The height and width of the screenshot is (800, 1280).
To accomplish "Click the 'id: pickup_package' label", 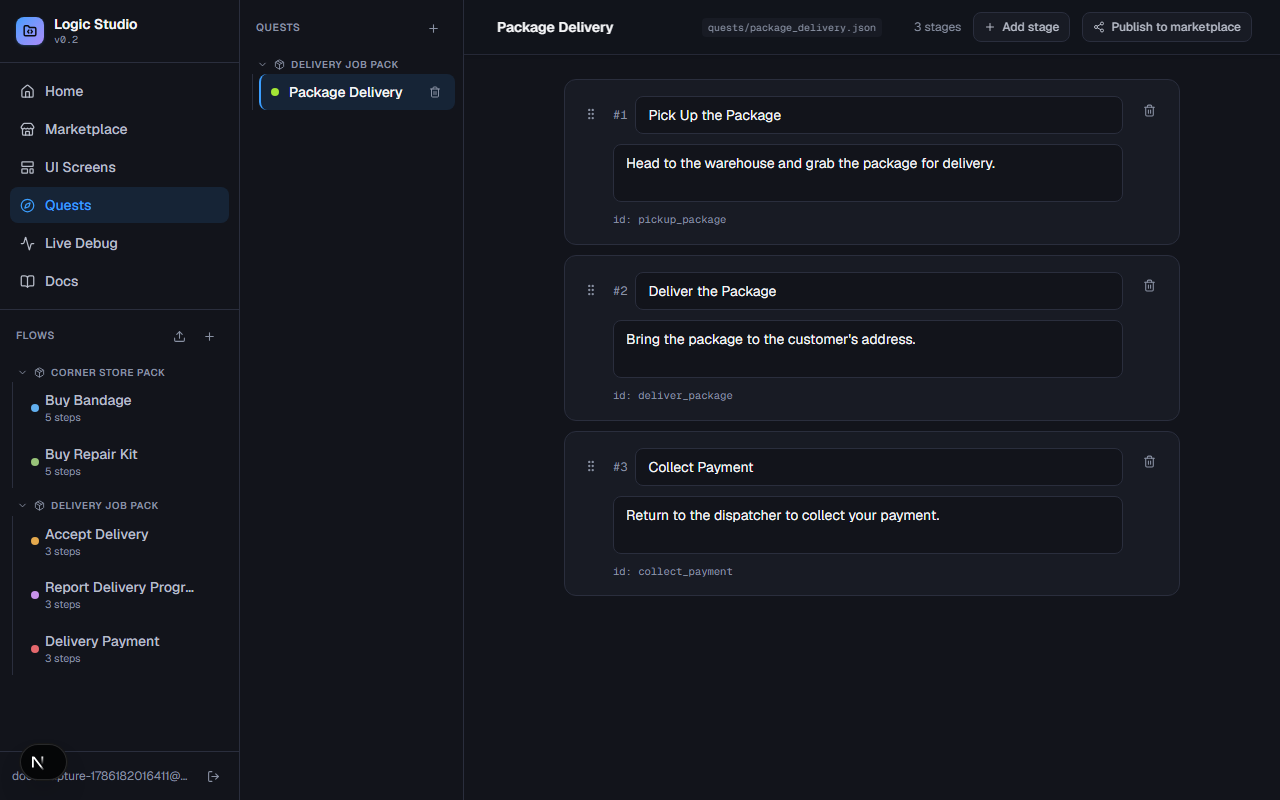I will click(670, 220).
